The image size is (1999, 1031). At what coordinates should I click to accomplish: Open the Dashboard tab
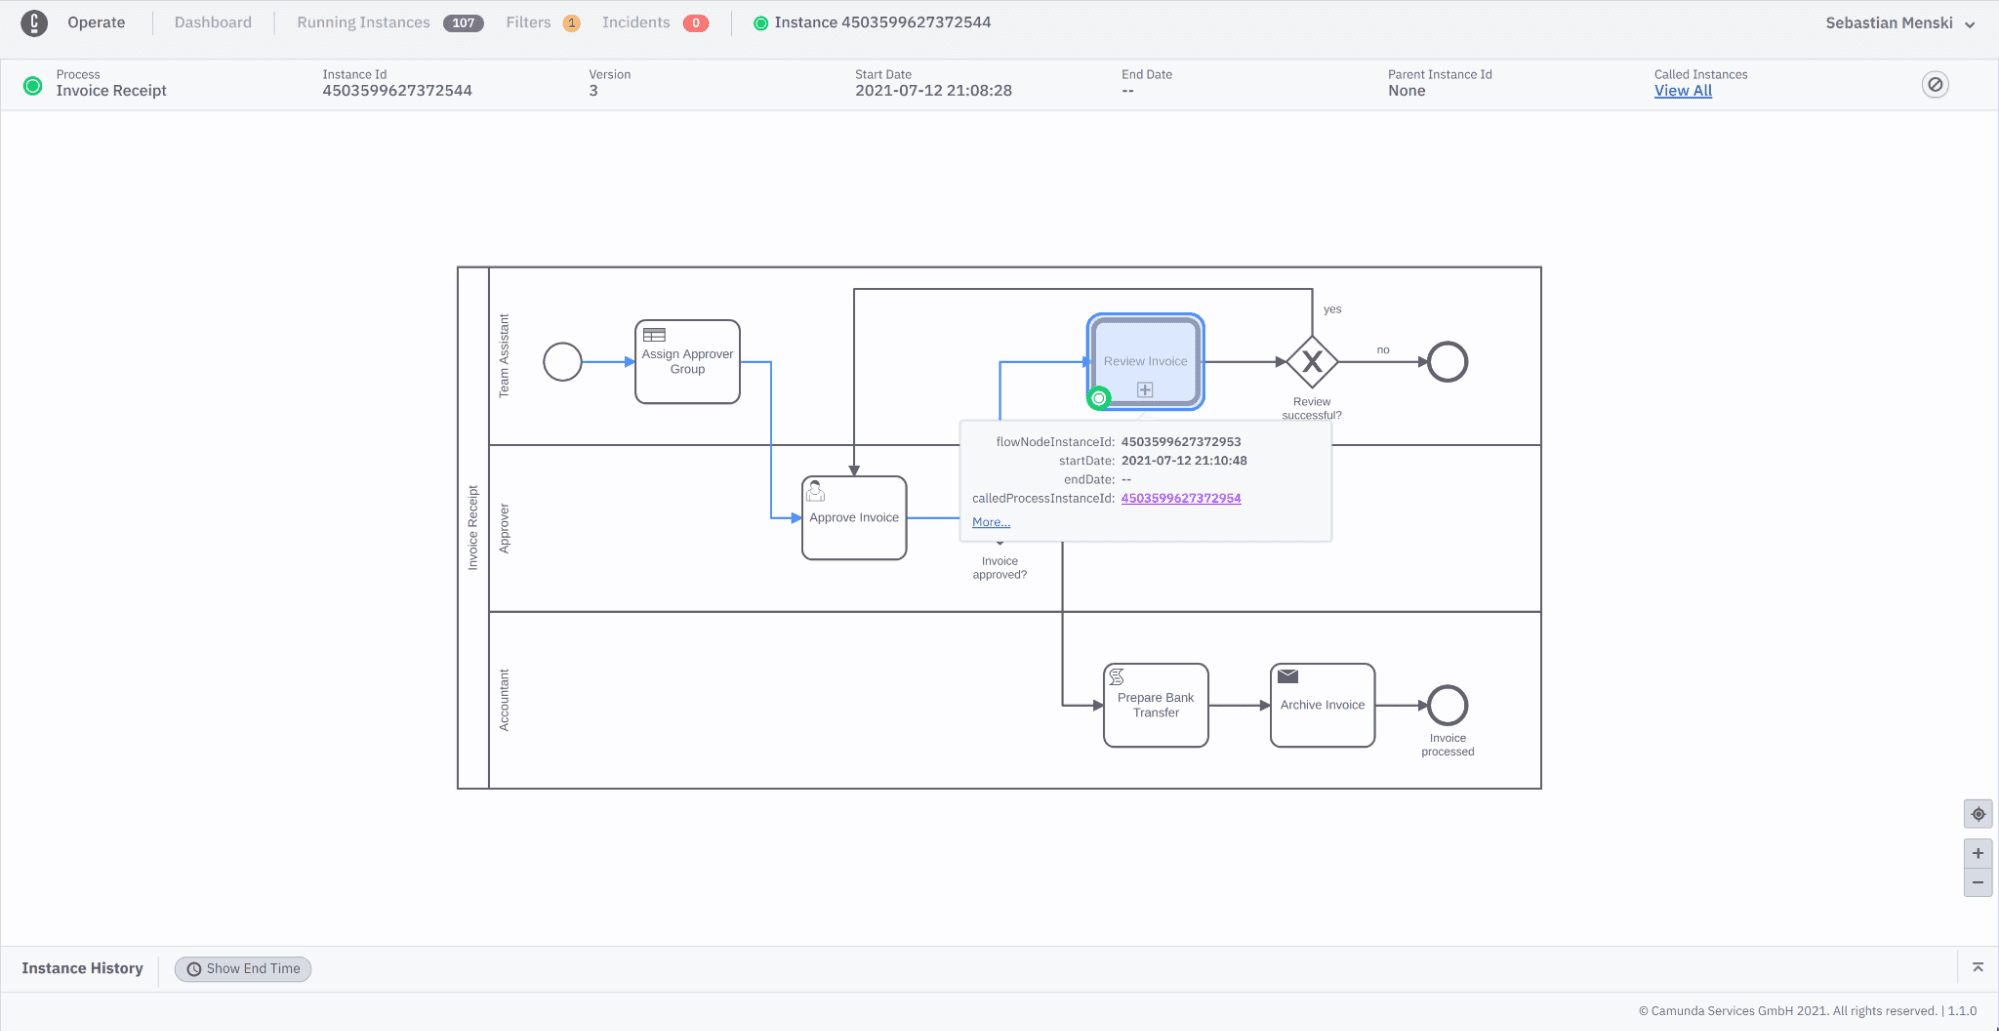click(x=213, y=22)
